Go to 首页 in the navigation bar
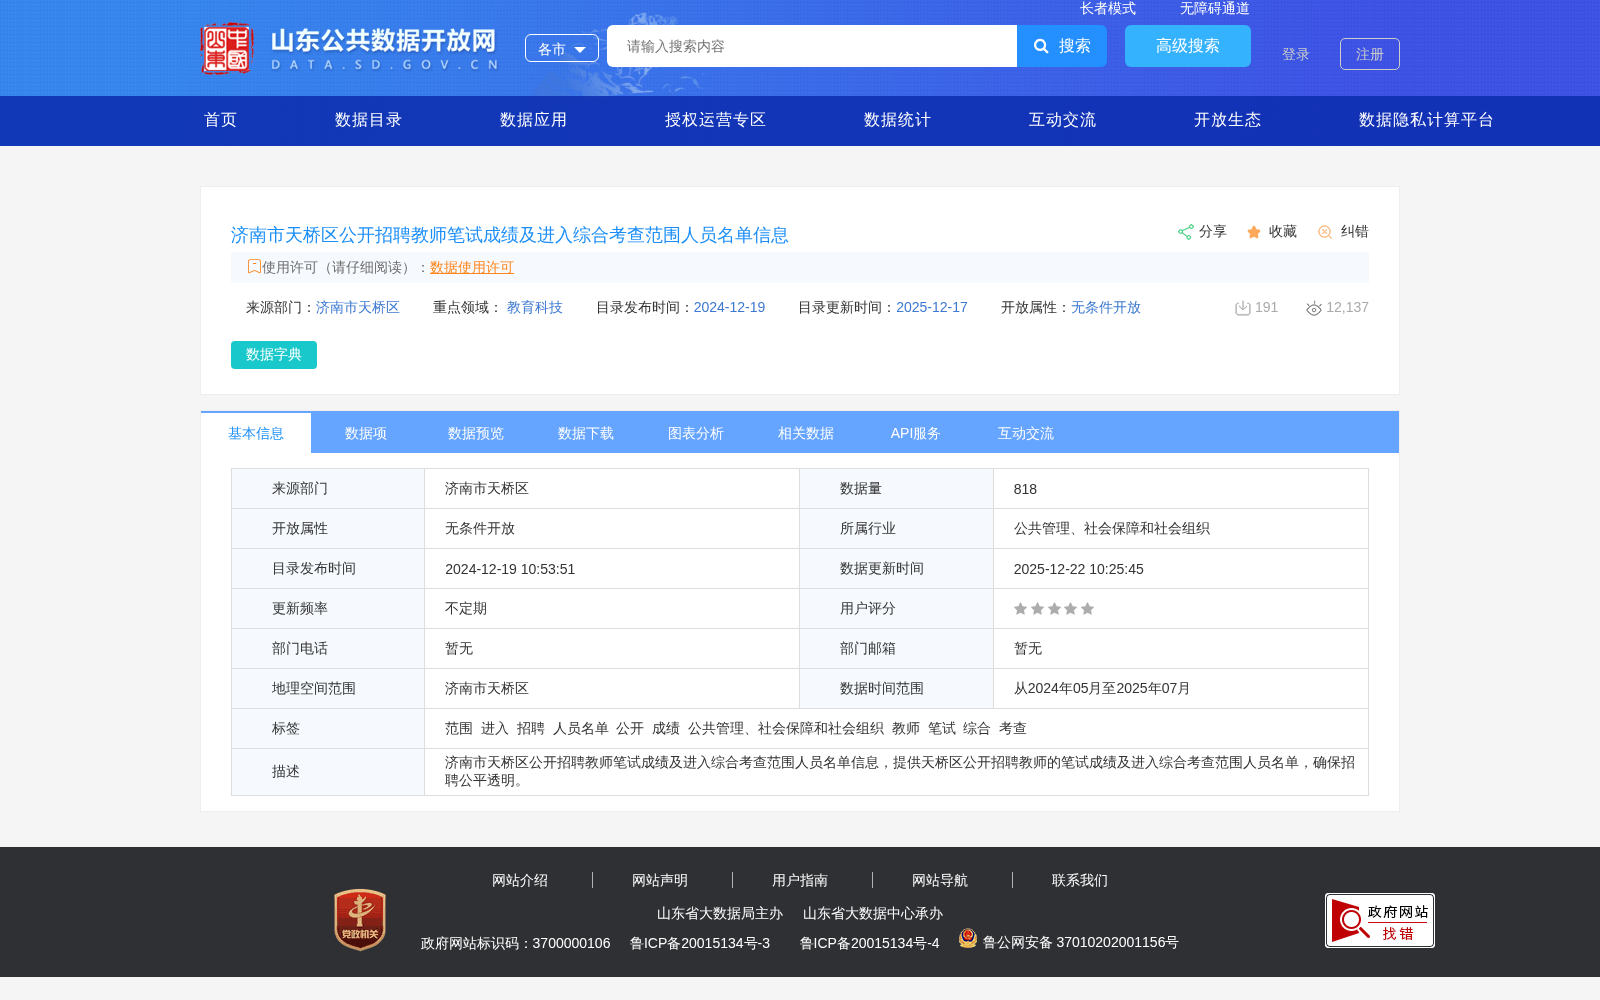 coord(221,120)
